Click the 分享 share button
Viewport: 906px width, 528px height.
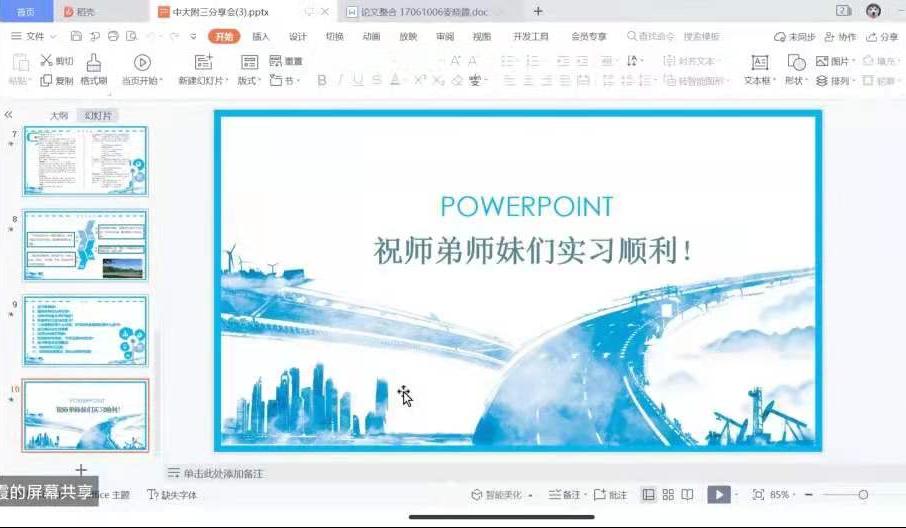tap(882, 37)
